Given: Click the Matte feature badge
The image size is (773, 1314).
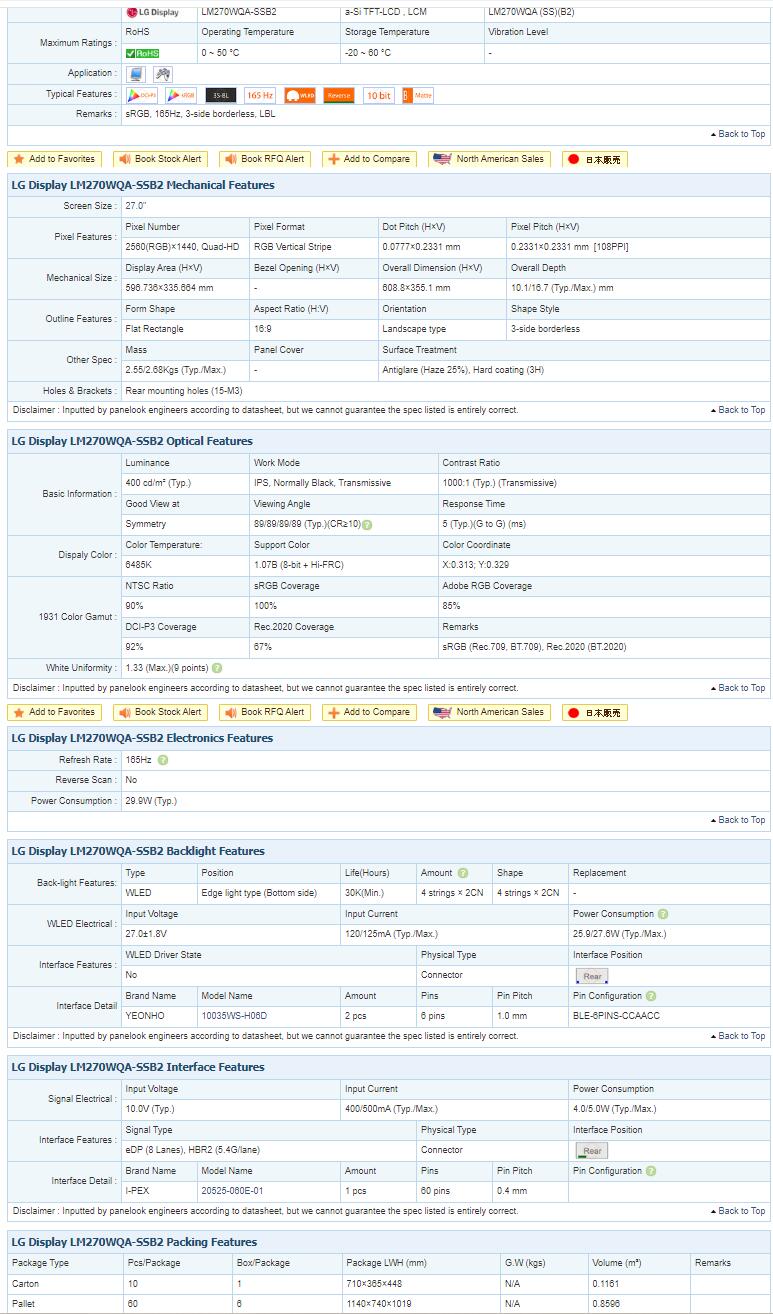Looking at the screenshot, I should click(418, 95).
